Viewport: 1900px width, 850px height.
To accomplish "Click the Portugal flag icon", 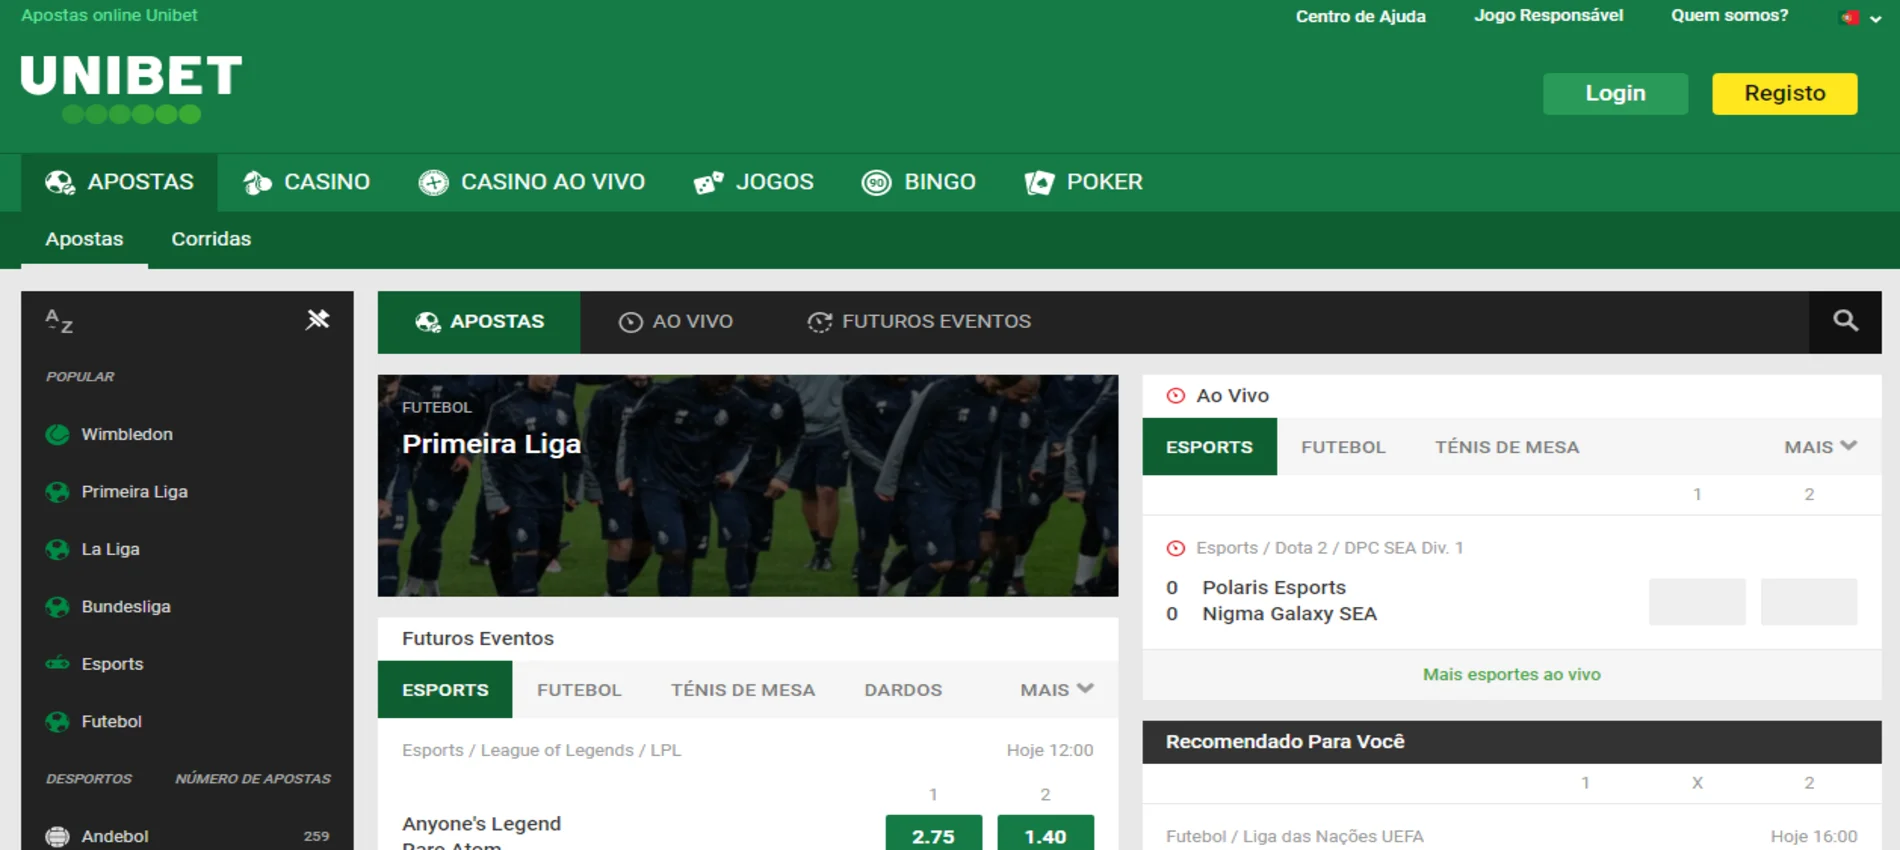I will (1849, 17).
